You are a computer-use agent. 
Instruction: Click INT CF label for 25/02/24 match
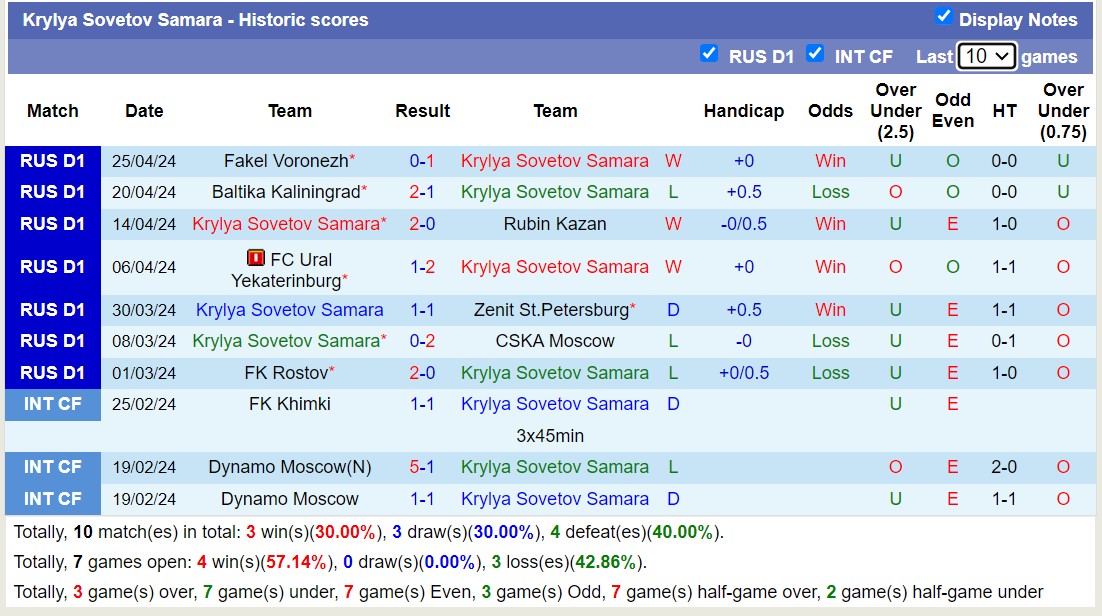point(53,404)
